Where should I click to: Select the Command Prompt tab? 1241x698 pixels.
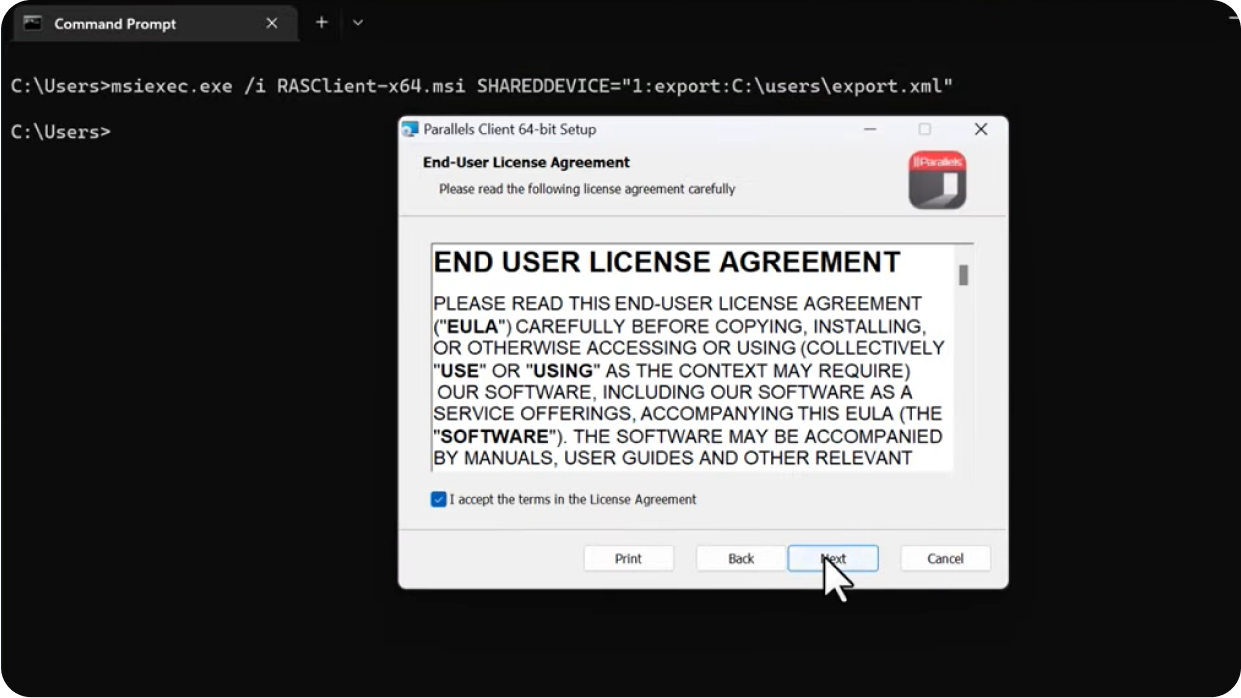[x=140, y=23]
